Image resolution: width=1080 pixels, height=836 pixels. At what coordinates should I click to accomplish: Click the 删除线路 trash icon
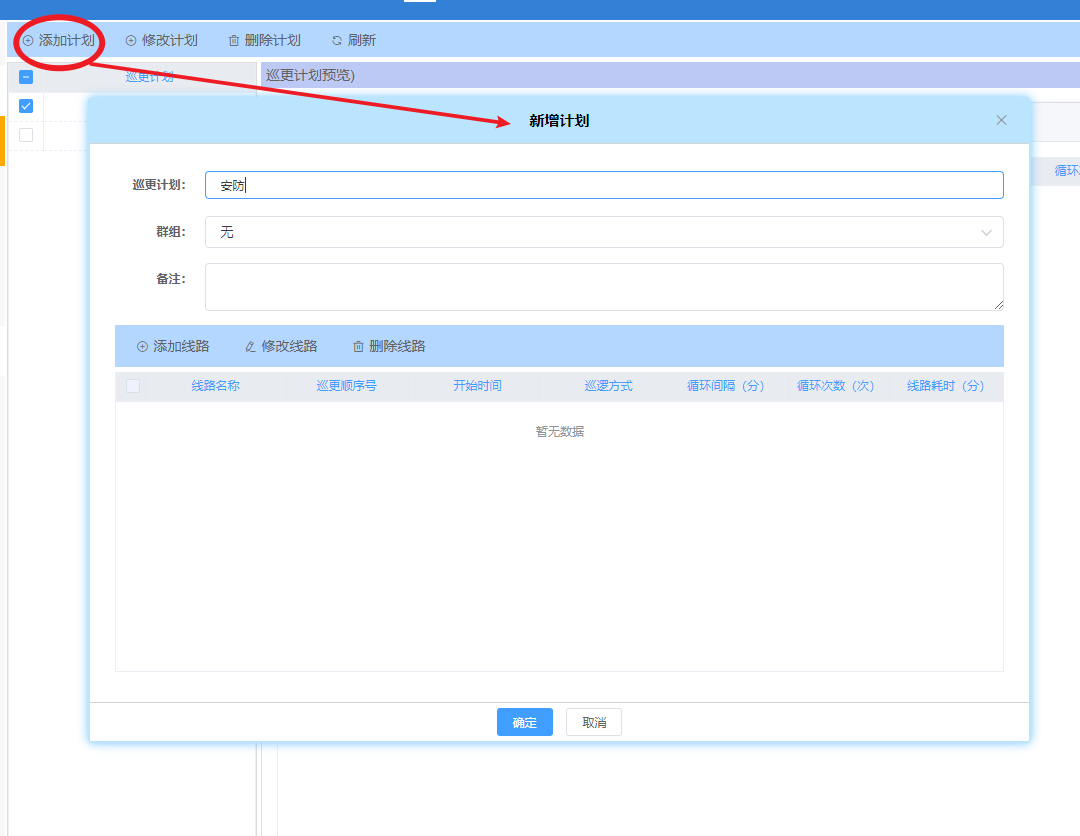[358, 347]
